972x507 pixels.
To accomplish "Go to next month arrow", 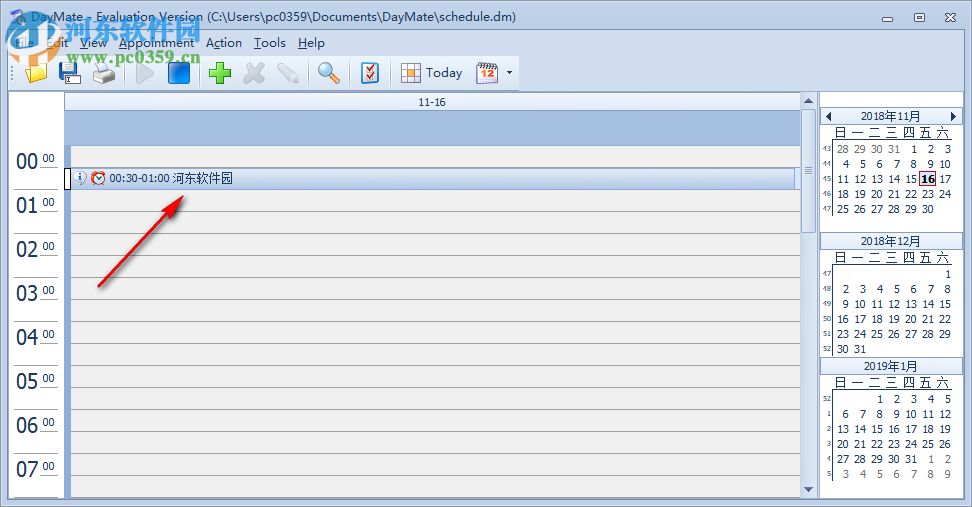I will tap(953, 116).
